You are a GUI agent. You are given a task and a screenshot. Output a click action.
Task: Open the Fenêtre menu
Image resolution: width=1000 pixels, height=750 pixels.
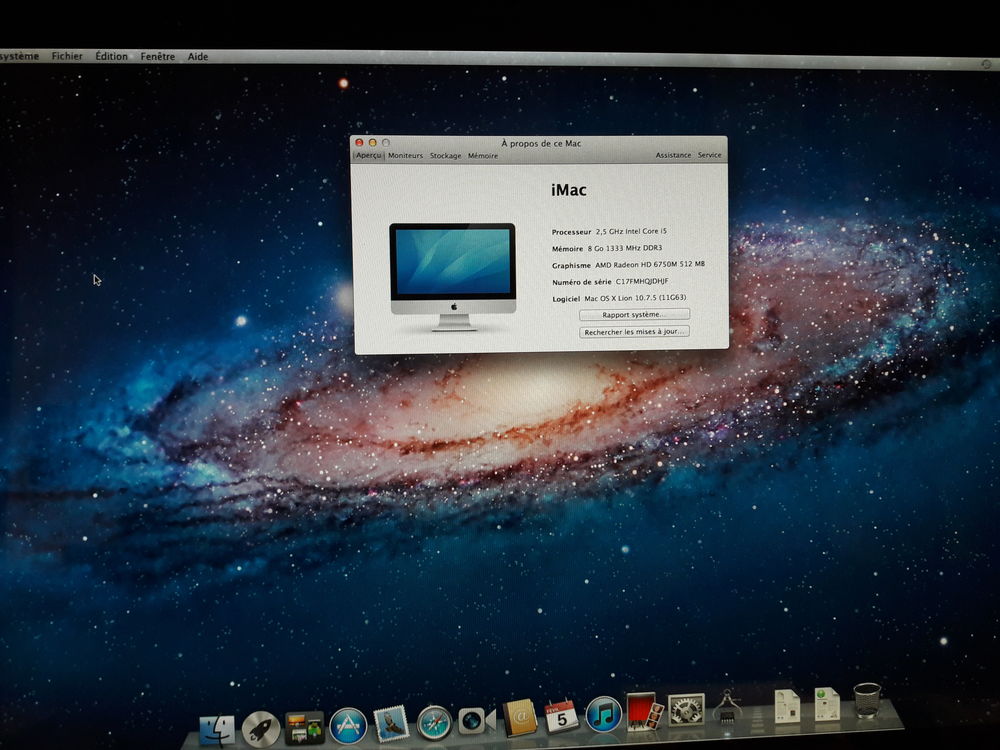[158, 56]
